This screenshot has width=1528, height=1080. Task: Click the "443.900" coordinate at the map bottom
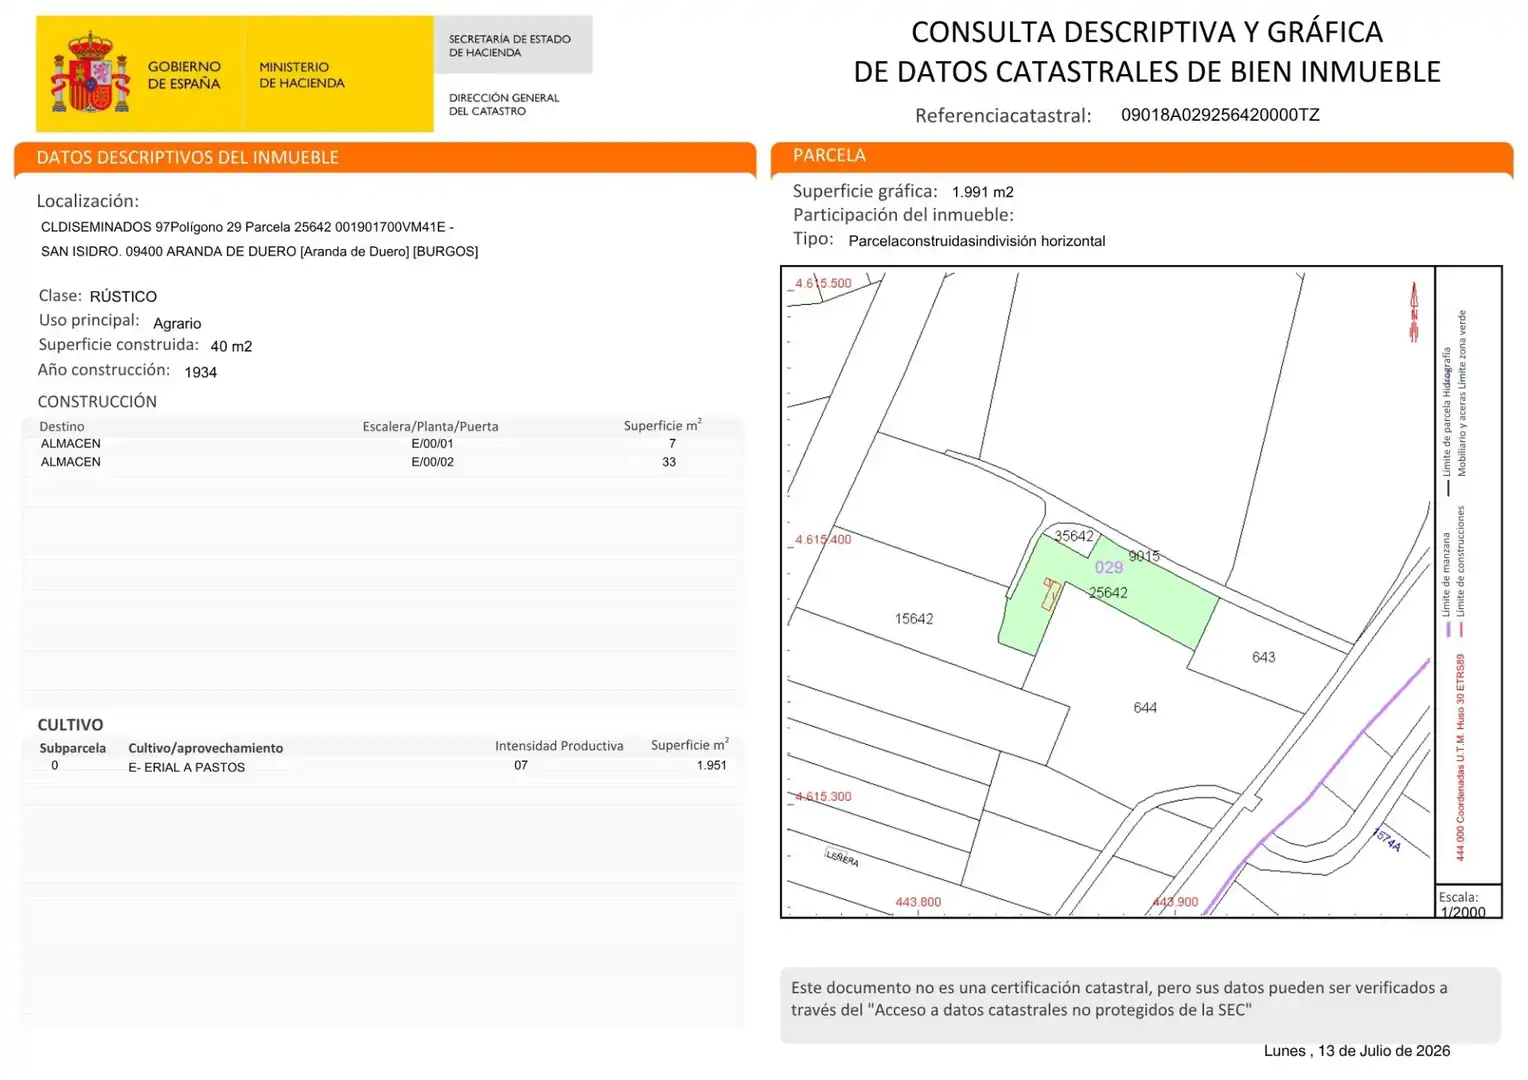click(1175, 902)
